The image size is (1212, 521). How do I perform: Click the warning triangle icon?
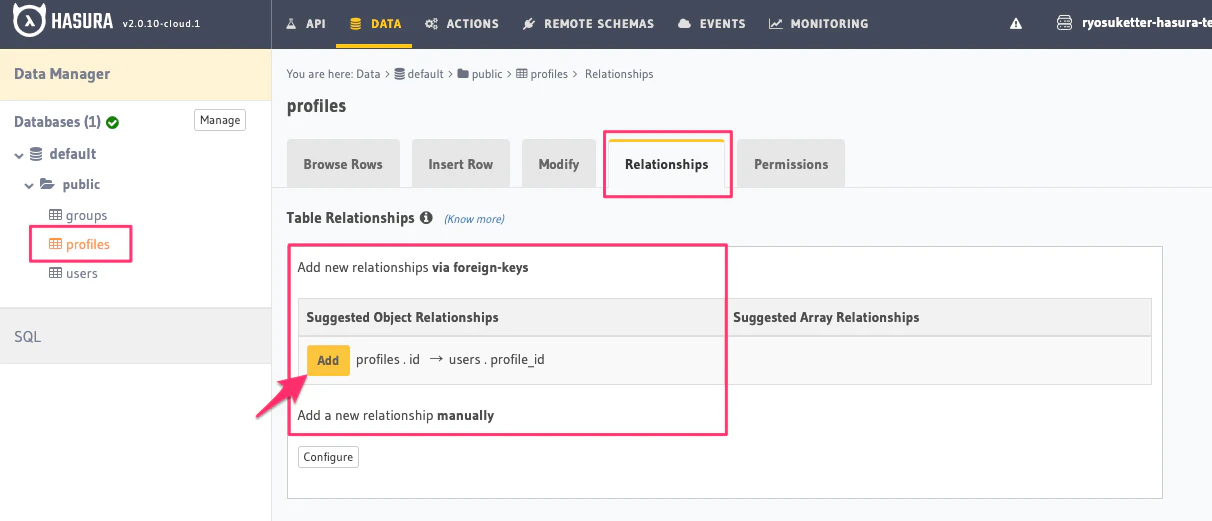click(x=1016, y=24)
